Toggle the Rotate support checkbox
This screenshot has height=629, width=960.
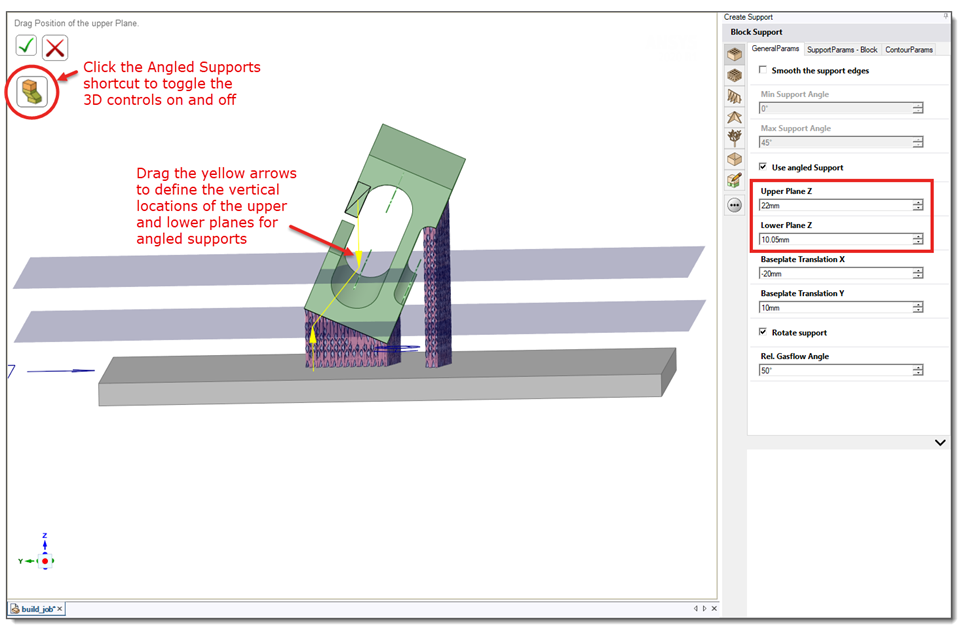tap(763, 332)
